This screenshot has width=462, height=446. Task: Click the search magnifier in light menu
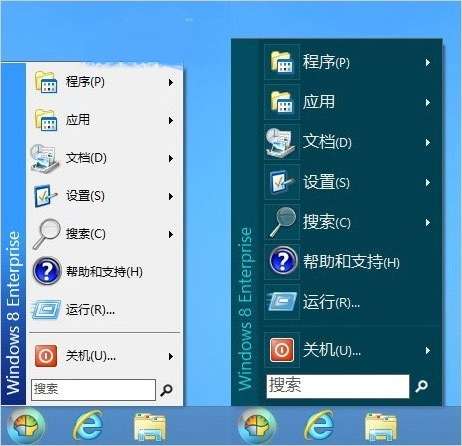click(x=166, y=390)
